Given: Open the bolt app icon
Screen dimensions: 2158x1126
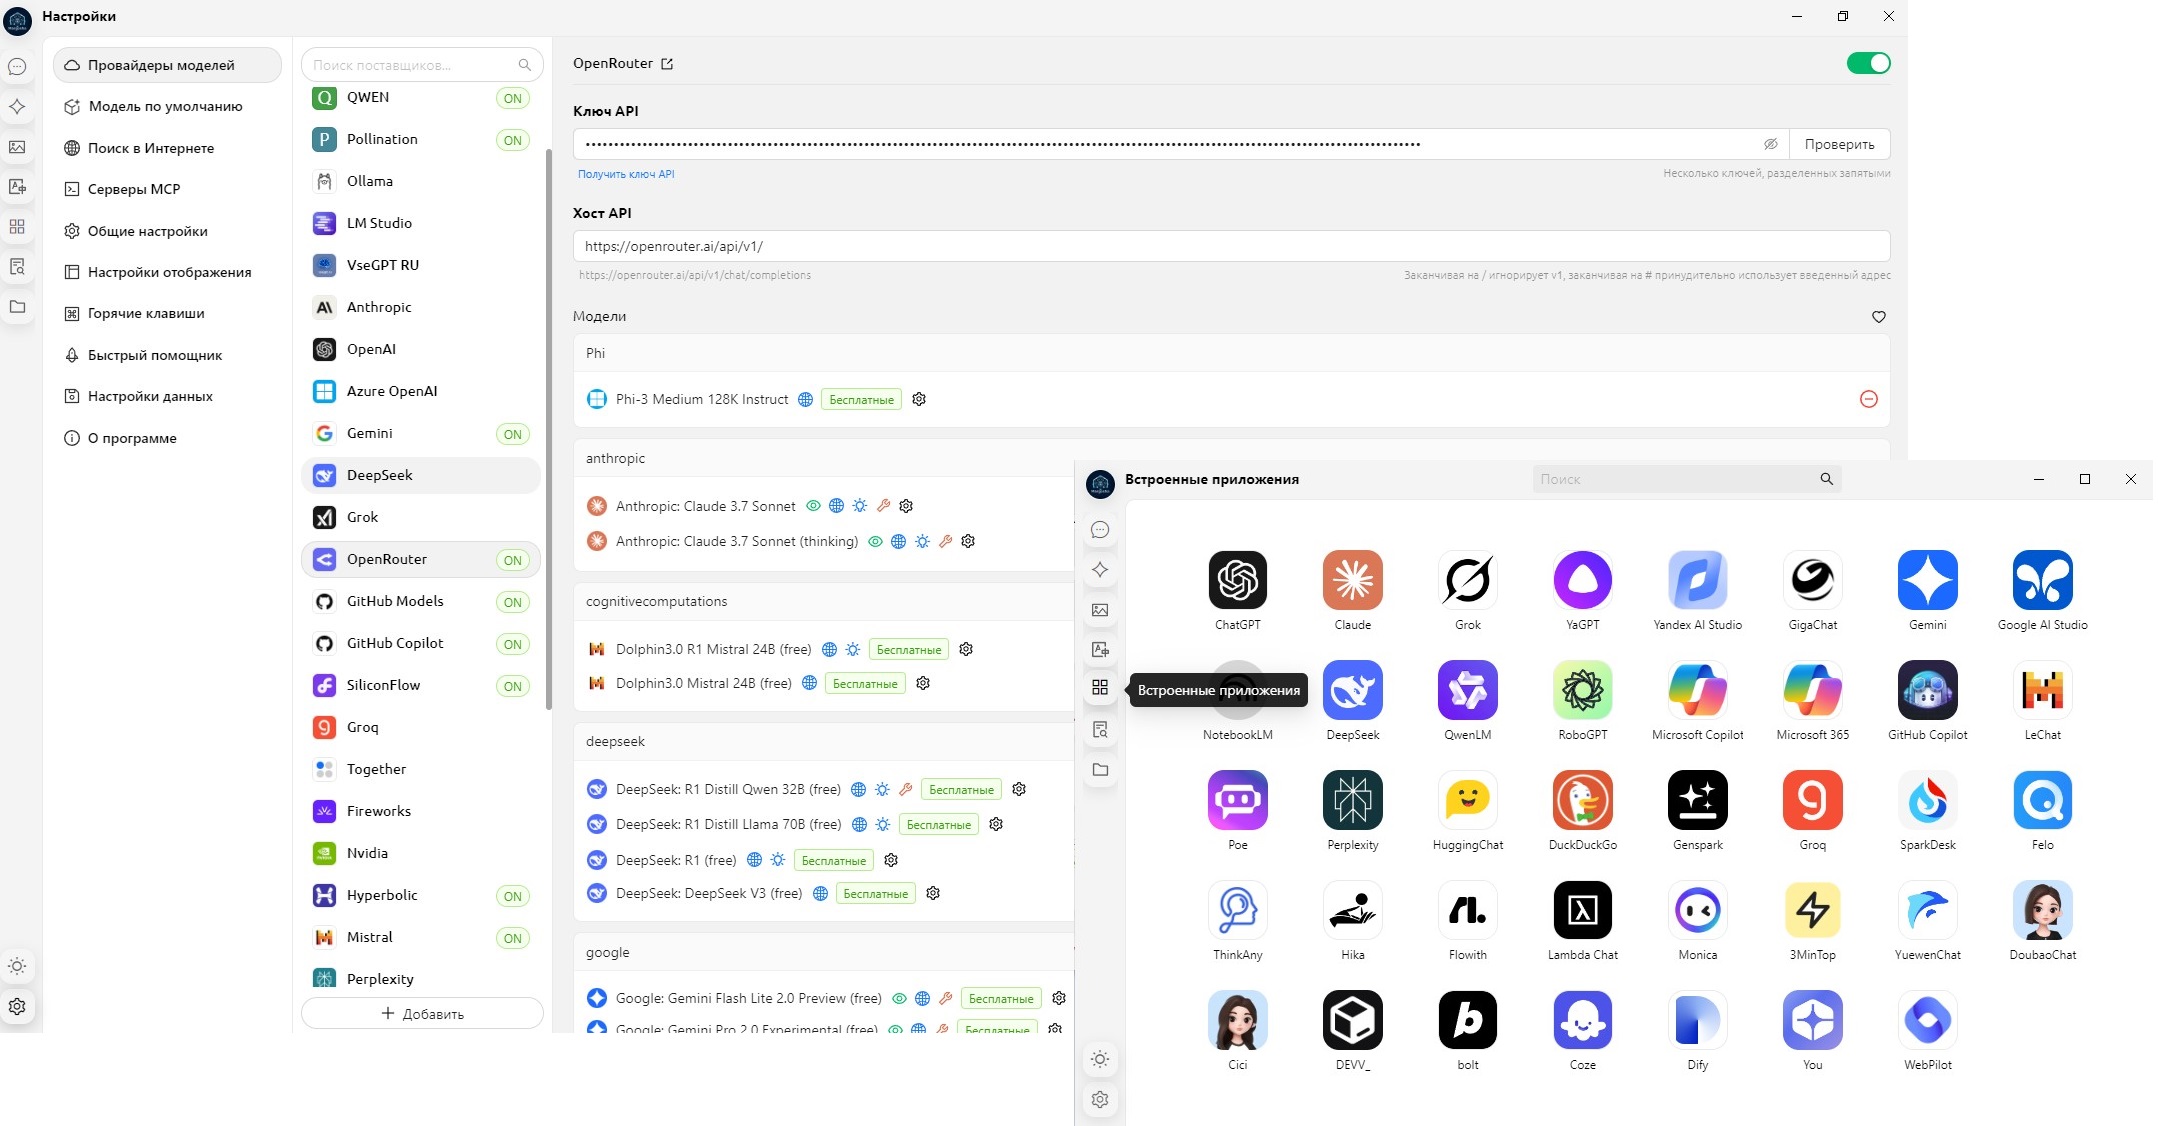Looking at the screenshot, I should pos(1467,1020).
